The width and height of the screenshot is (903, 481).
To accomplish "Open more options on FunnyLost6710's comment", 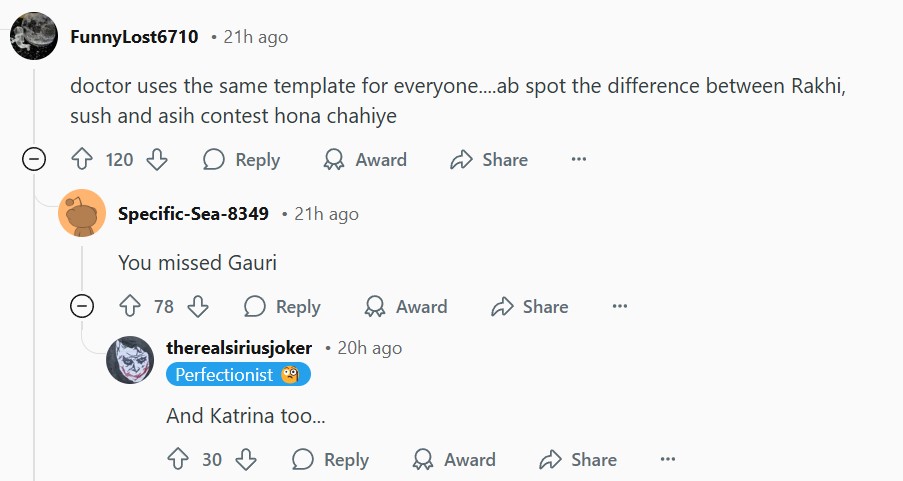I will click(x=578, y=160).
